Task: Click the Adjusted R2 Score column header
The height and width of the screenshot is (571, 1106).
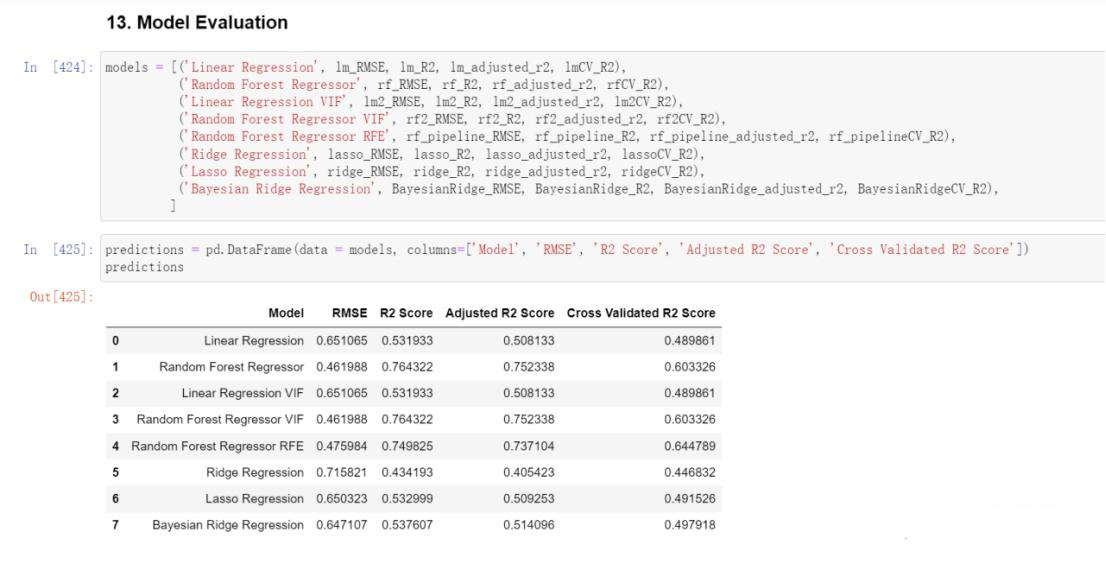Action: [x=500, y=313]
